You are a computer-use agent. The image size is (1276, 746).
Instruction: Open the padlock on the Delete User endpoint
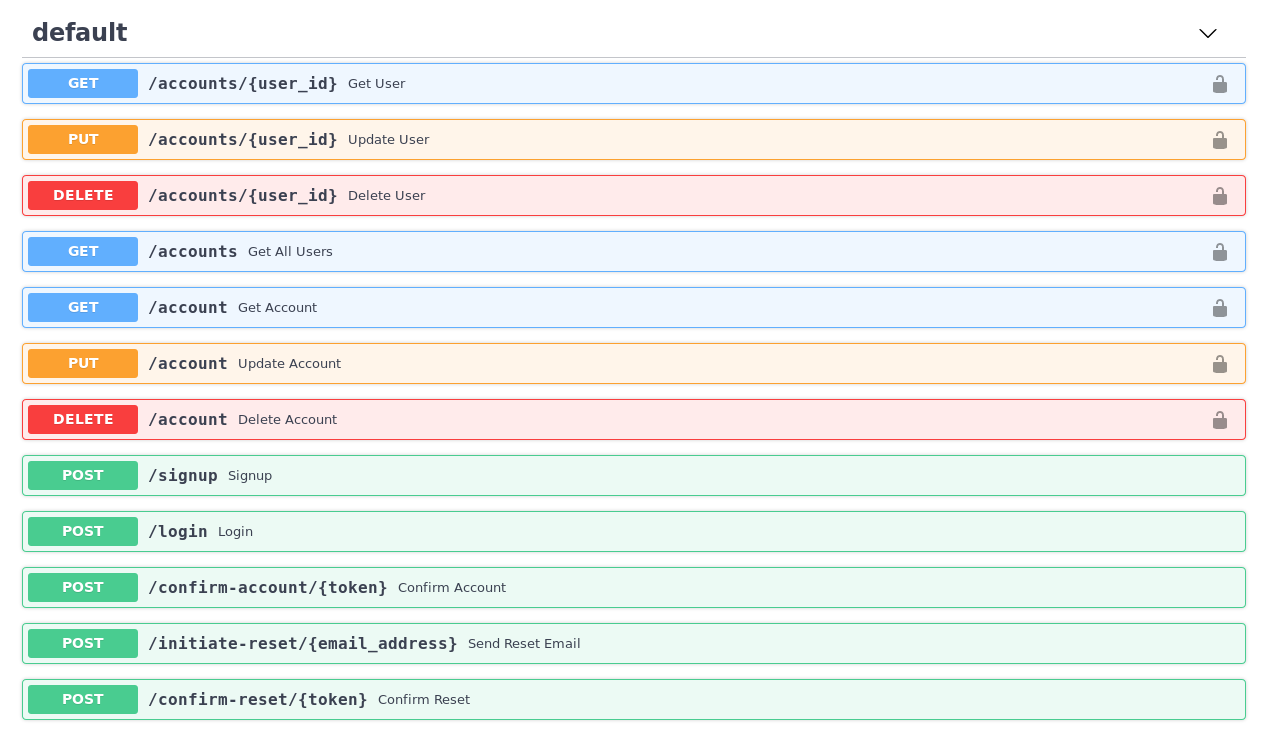(1220, 196)
